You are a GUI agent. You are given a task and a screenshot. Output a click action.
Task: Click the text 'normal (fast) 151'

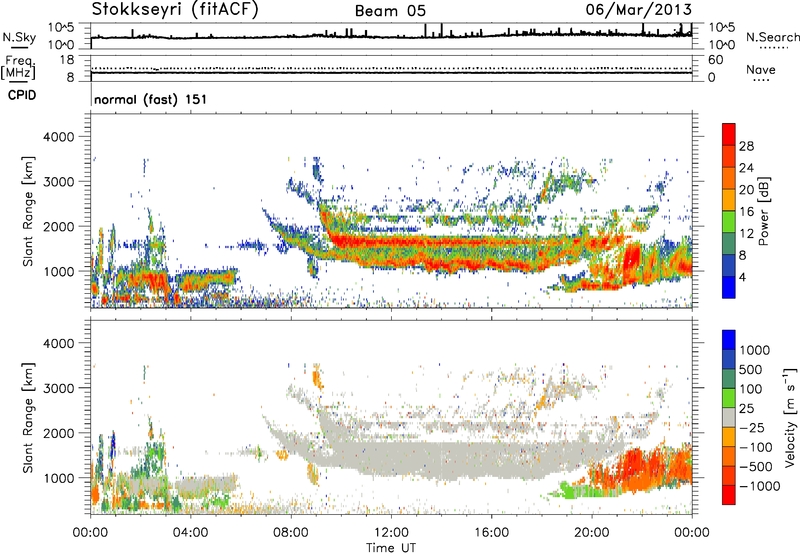point(151,99)
